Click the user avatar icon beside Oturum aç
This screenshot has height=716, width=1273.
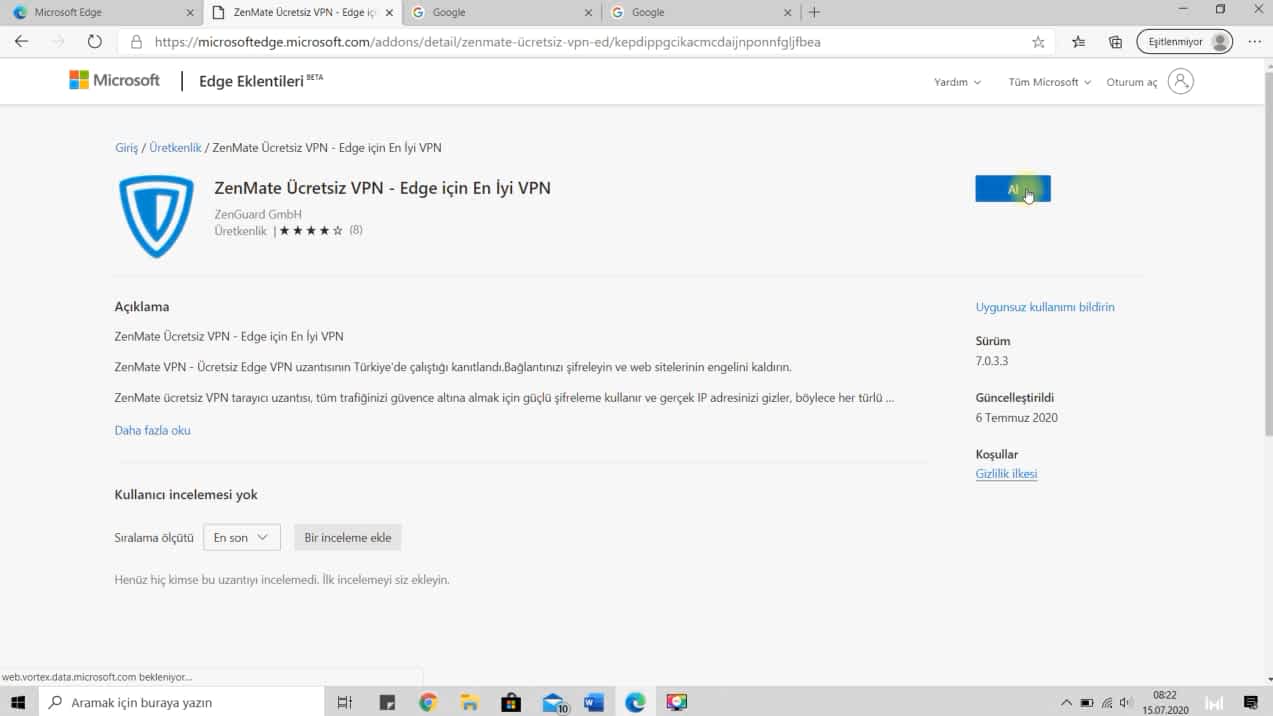click(1180, 81)
